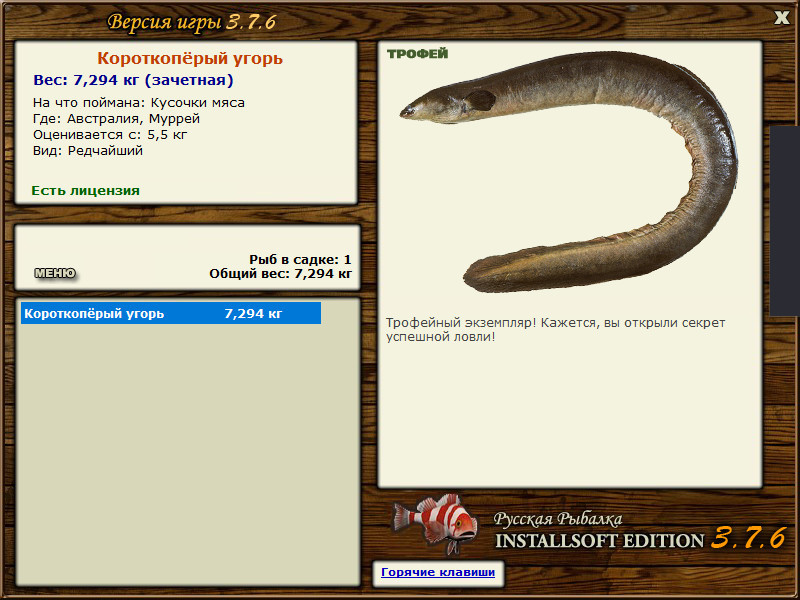The image size is (800, 600).
Task: Click the На что поймана: Кусочки мяса line
Action: 139,103
